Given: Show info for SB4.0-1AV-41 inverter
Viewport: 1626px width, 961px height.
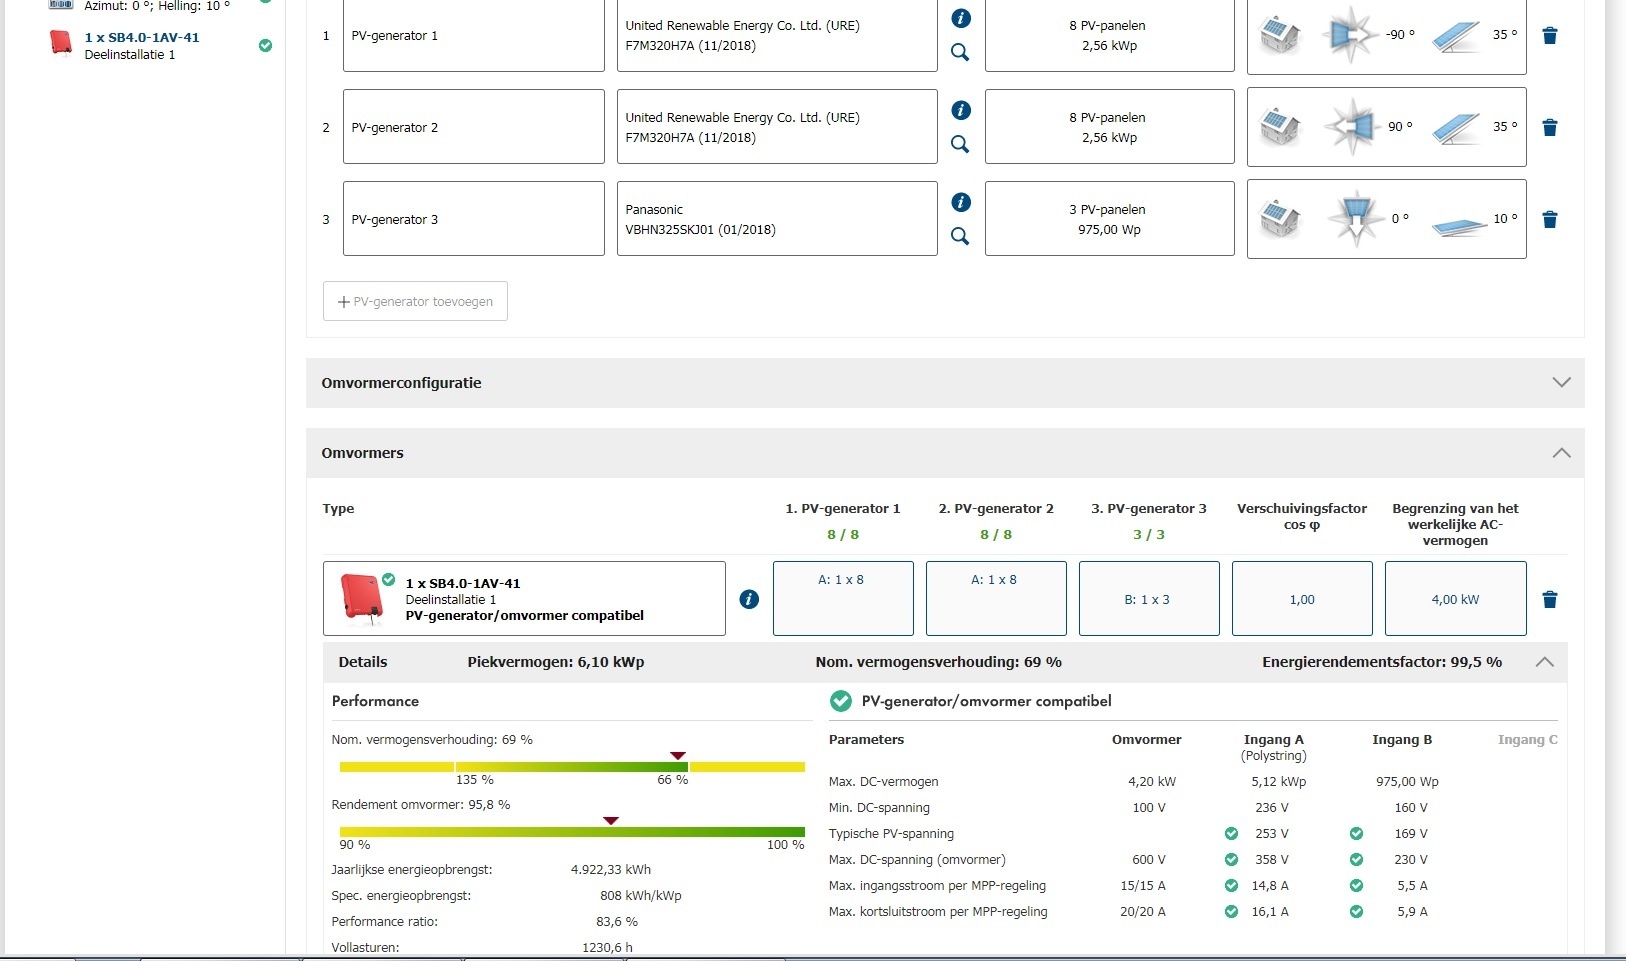Looking at the screenshot, I should pyautogui.click(x=749, y=599).
